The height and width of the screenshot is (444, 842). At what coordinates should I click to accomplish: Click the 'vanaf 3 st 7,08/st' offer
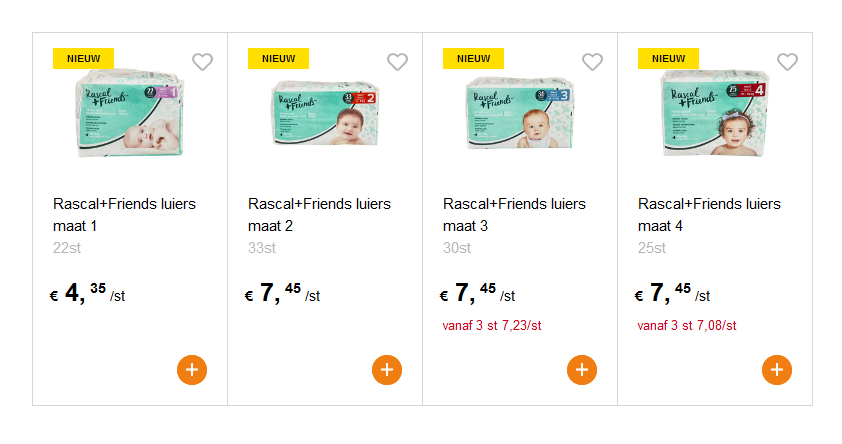coord(687,325)
